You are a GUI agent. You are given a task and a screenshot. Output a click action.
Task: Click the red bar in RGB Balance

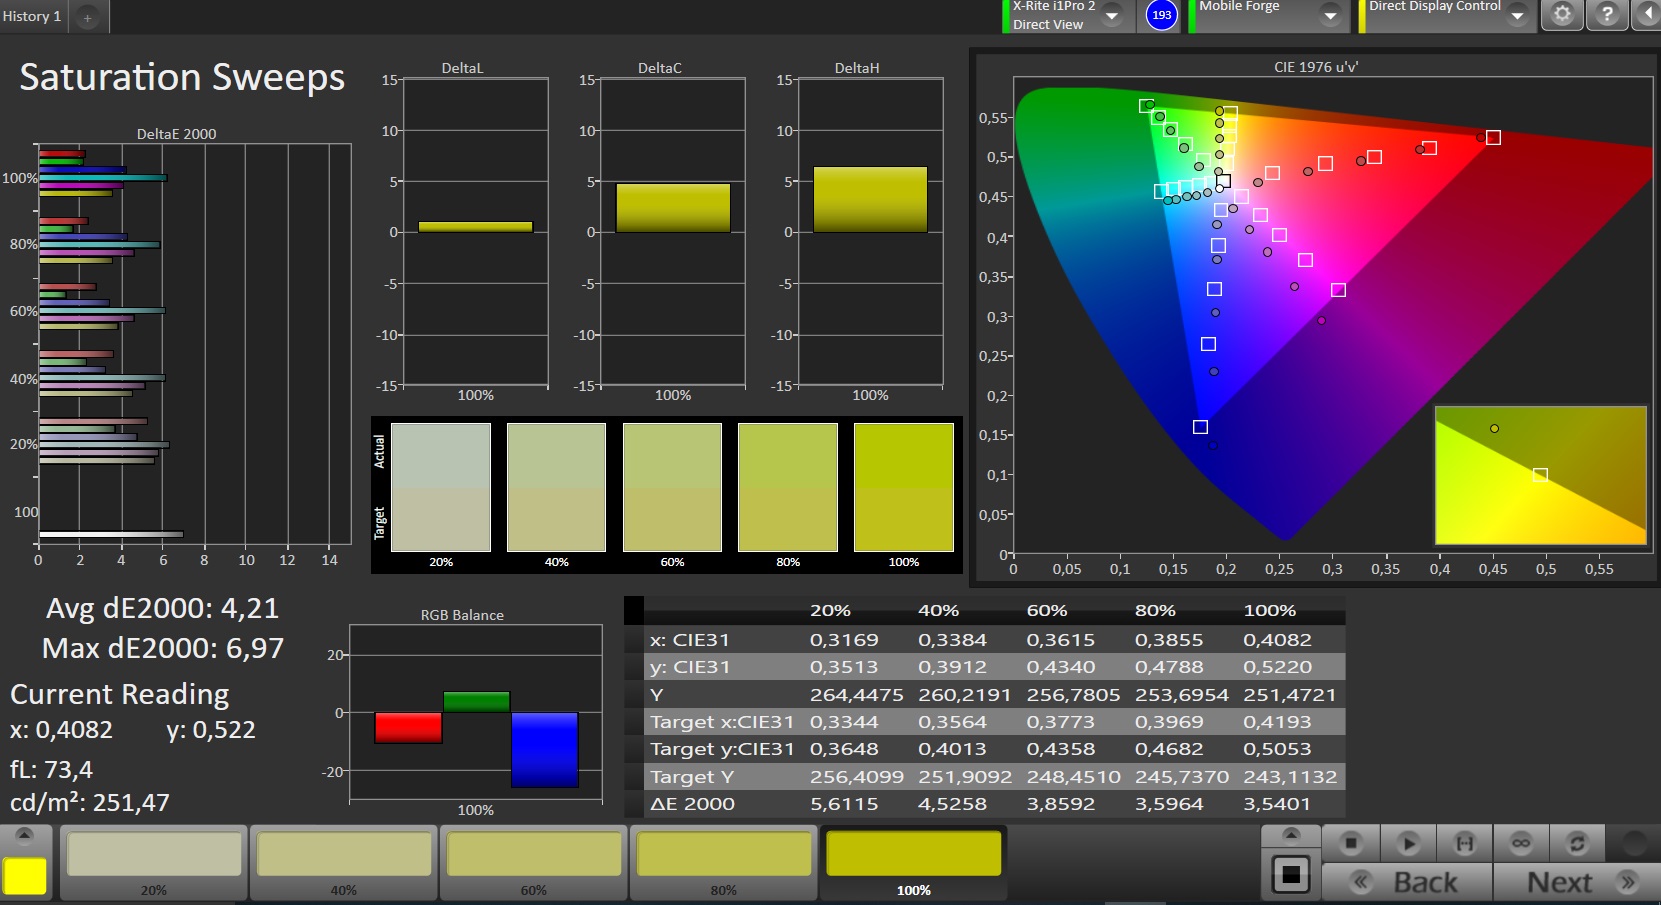point(408,728)
